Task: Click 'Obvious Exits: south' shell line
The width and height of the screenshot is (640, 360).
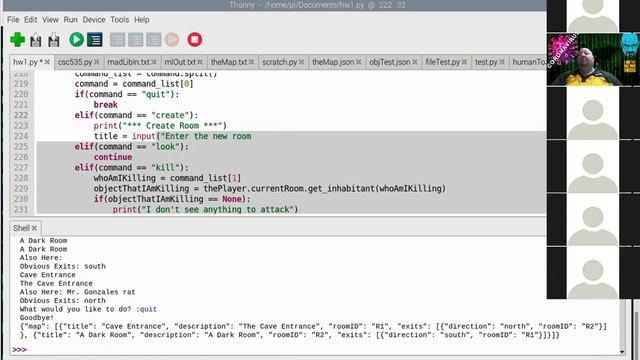Action: click(62, 267)
